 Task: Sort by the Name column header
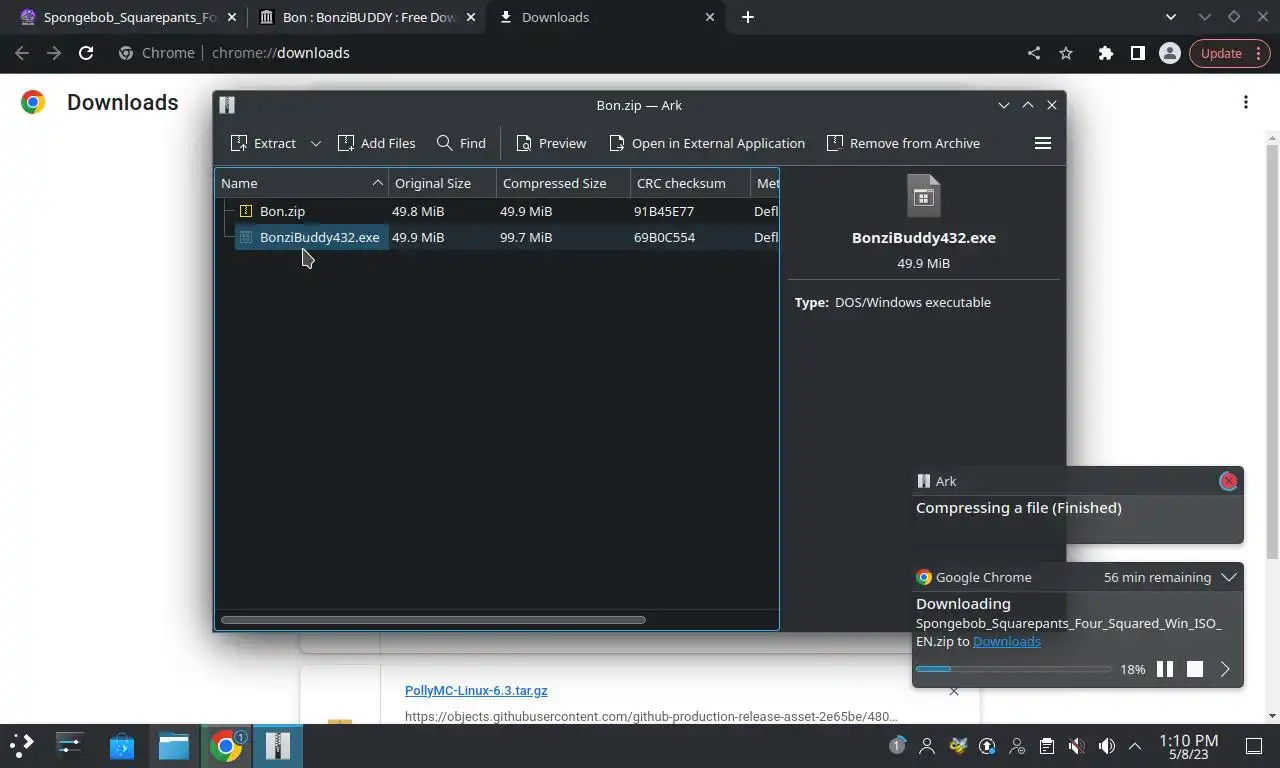302,183
